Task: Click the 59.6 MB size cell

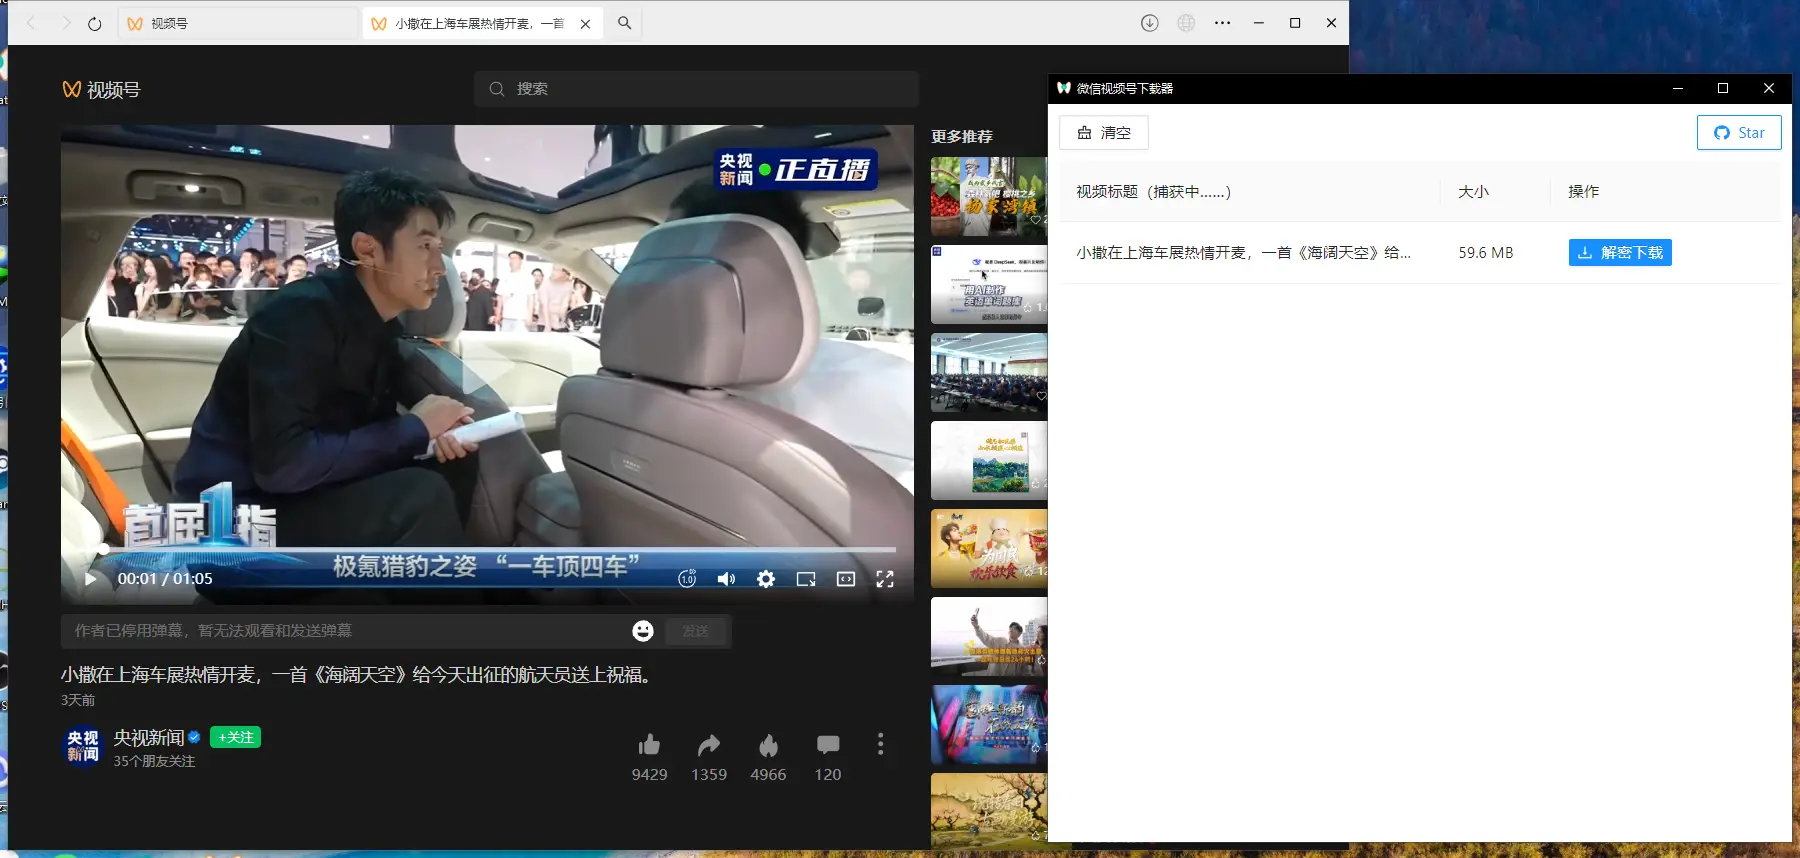Action: pyautogui.click(x=1485, y=253)
